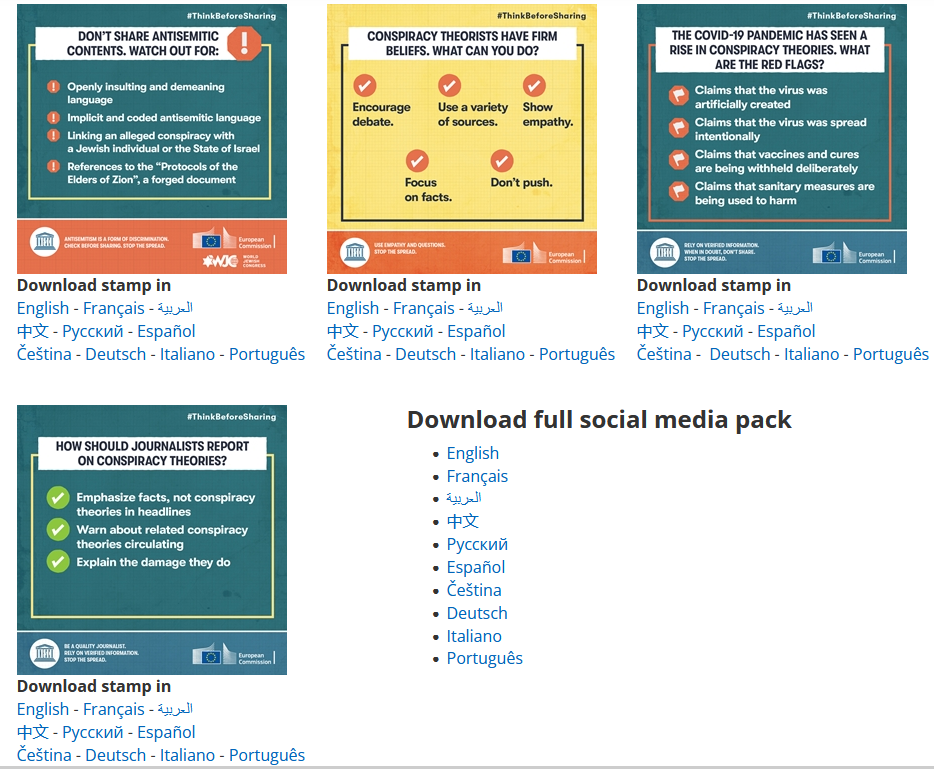This screenshot has width=934, height=769.
Task: Download full social media pack in 中文
Action: tap(463, 521)
